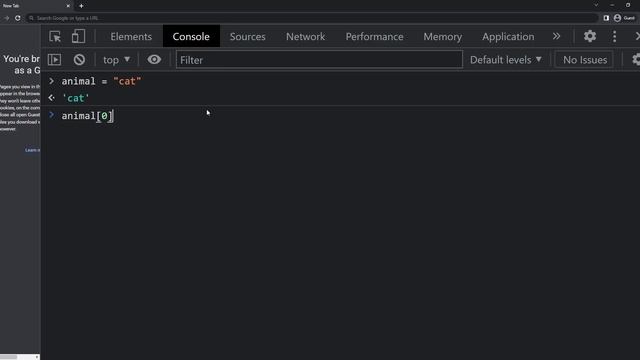Viewport: 640px width, 360px height.
Task: Switch to the Console tab
Action: (x=191, y=36)
